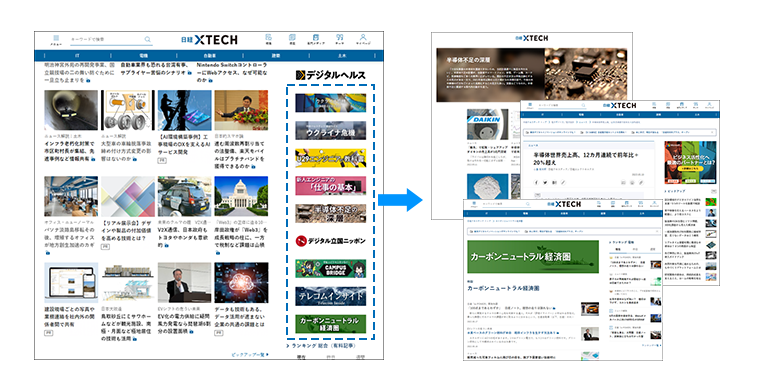The height and width of the screenshot is (392, 758).
Task: Click user icon in semiconductor article page header
Action: coord(709,104)
